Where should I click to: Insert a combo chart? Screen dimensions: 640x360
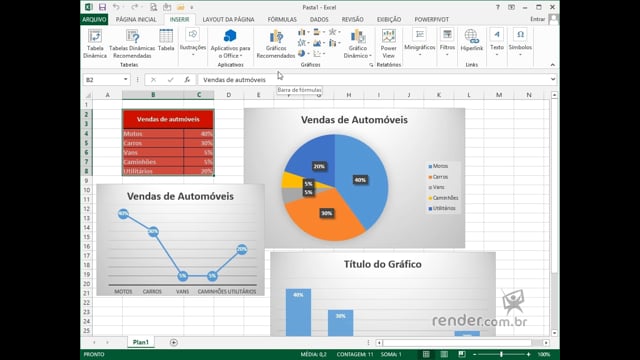pos(334,43)
